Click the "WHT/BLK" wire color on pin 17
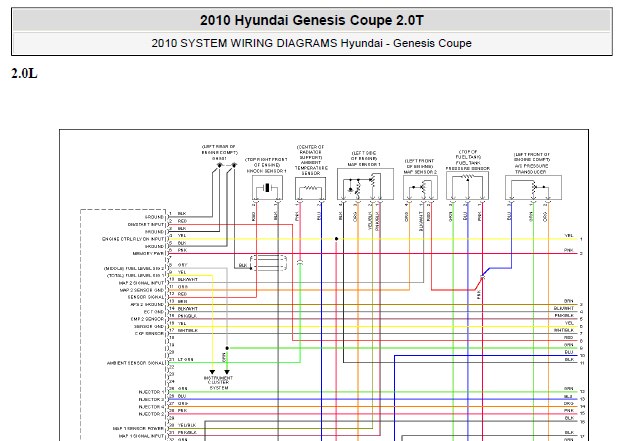 [188, 330]
